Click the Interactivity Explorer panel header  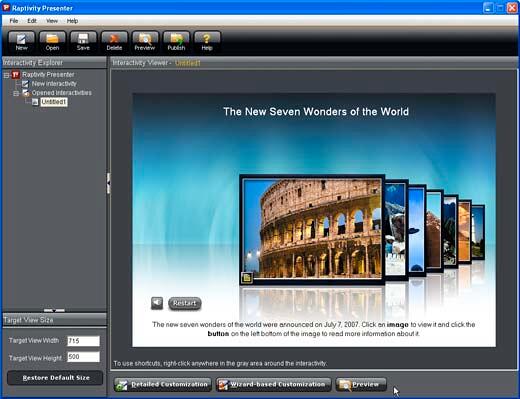click(54, 63)
